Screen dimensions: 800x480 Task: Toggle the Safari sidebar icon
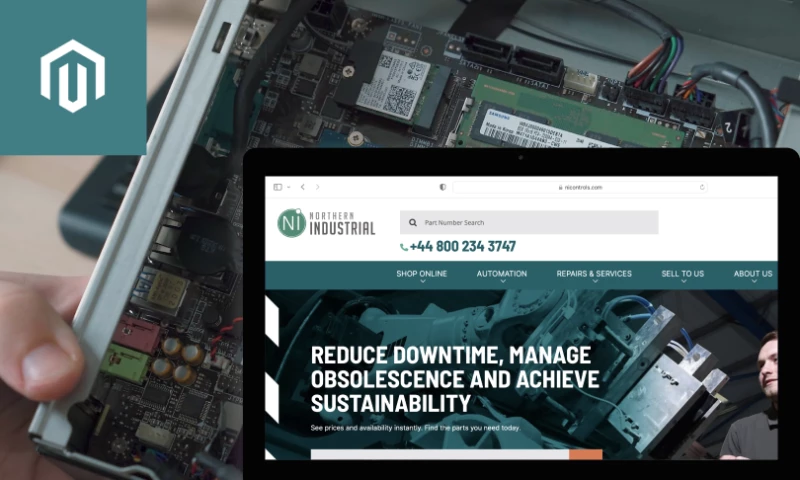[278, 187]
